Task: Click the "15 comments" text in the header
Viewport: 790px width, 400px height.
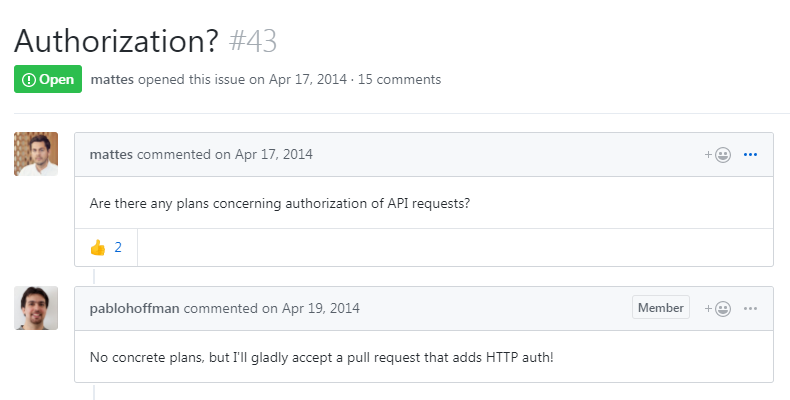Action: click(x=400, y=79)
